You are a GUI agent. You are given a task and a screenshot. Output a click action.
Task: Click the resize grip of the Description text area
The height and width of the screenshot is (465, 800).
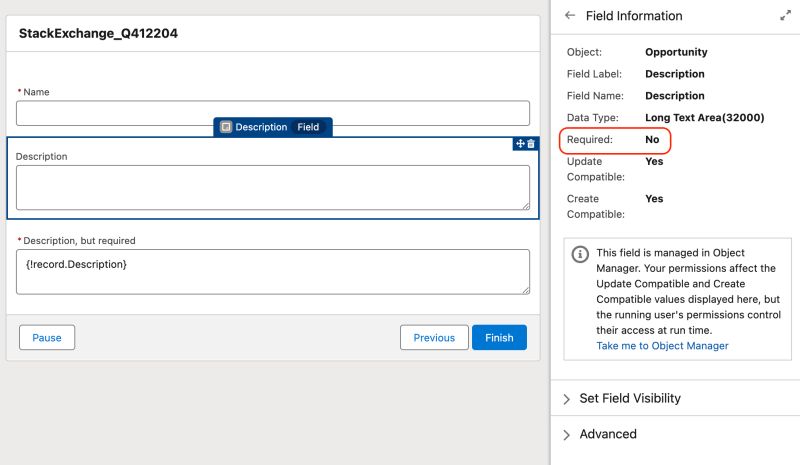(x=525, y=205)
